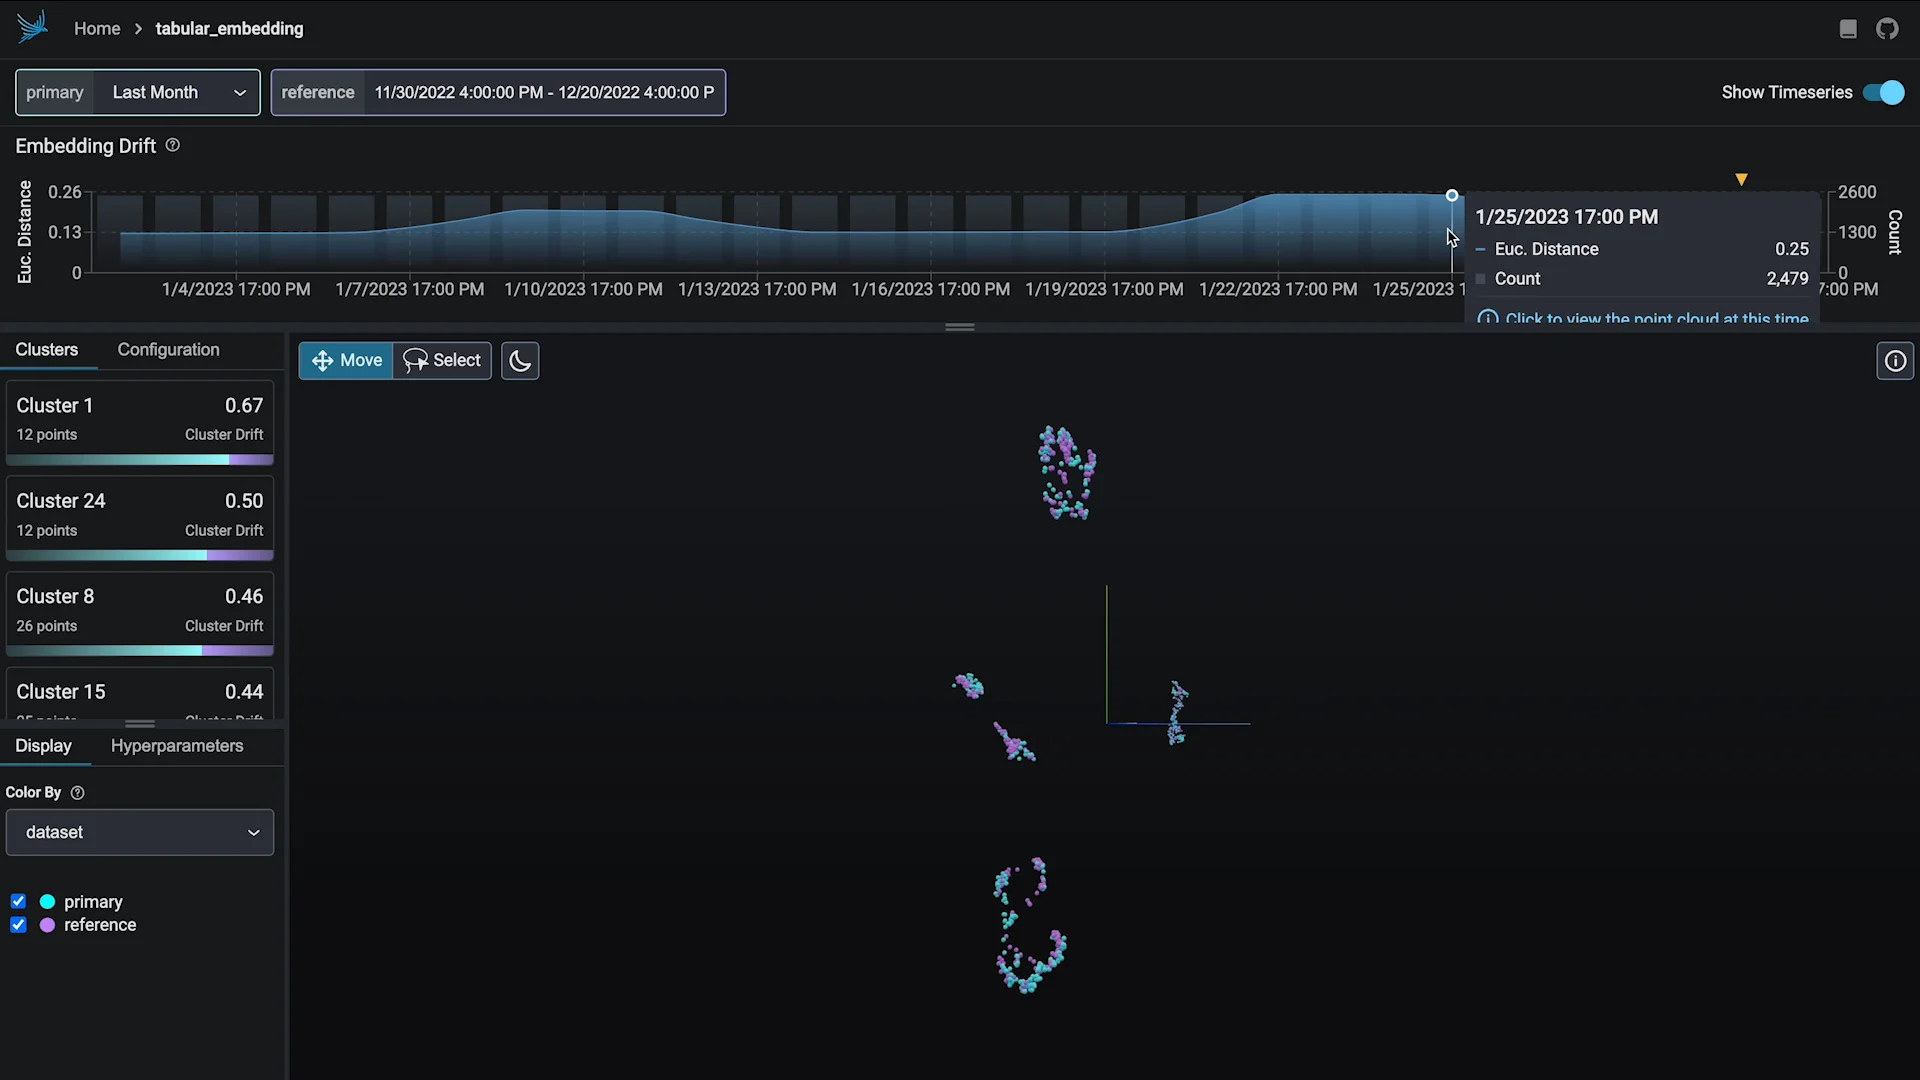
Task: Open the reference date range selector
Action: tap(544, 92)
